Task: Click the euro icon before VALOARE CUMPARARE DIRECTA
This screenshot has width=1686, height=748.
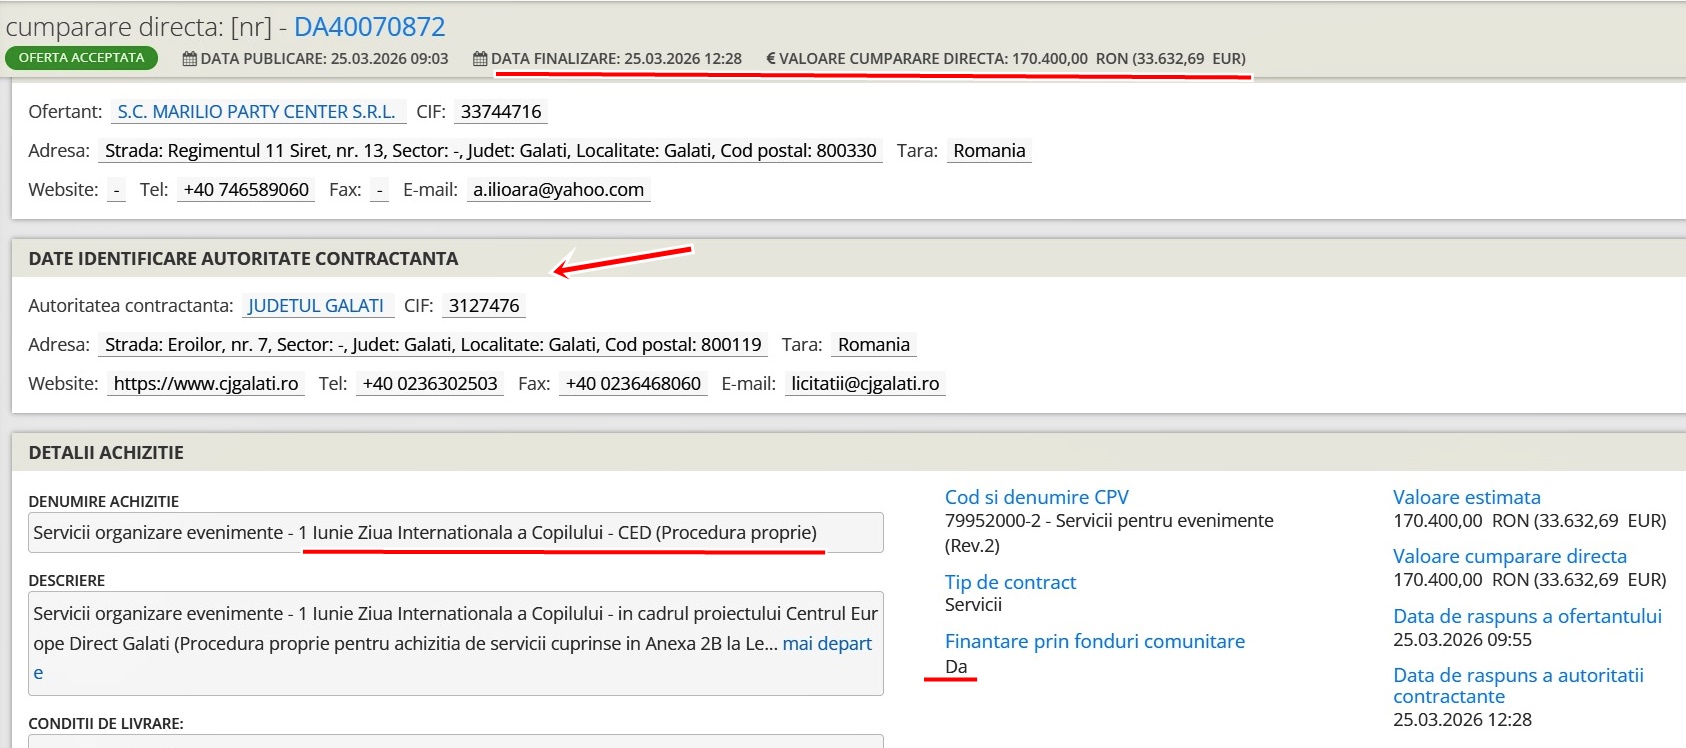Action: tap(770, 58)
